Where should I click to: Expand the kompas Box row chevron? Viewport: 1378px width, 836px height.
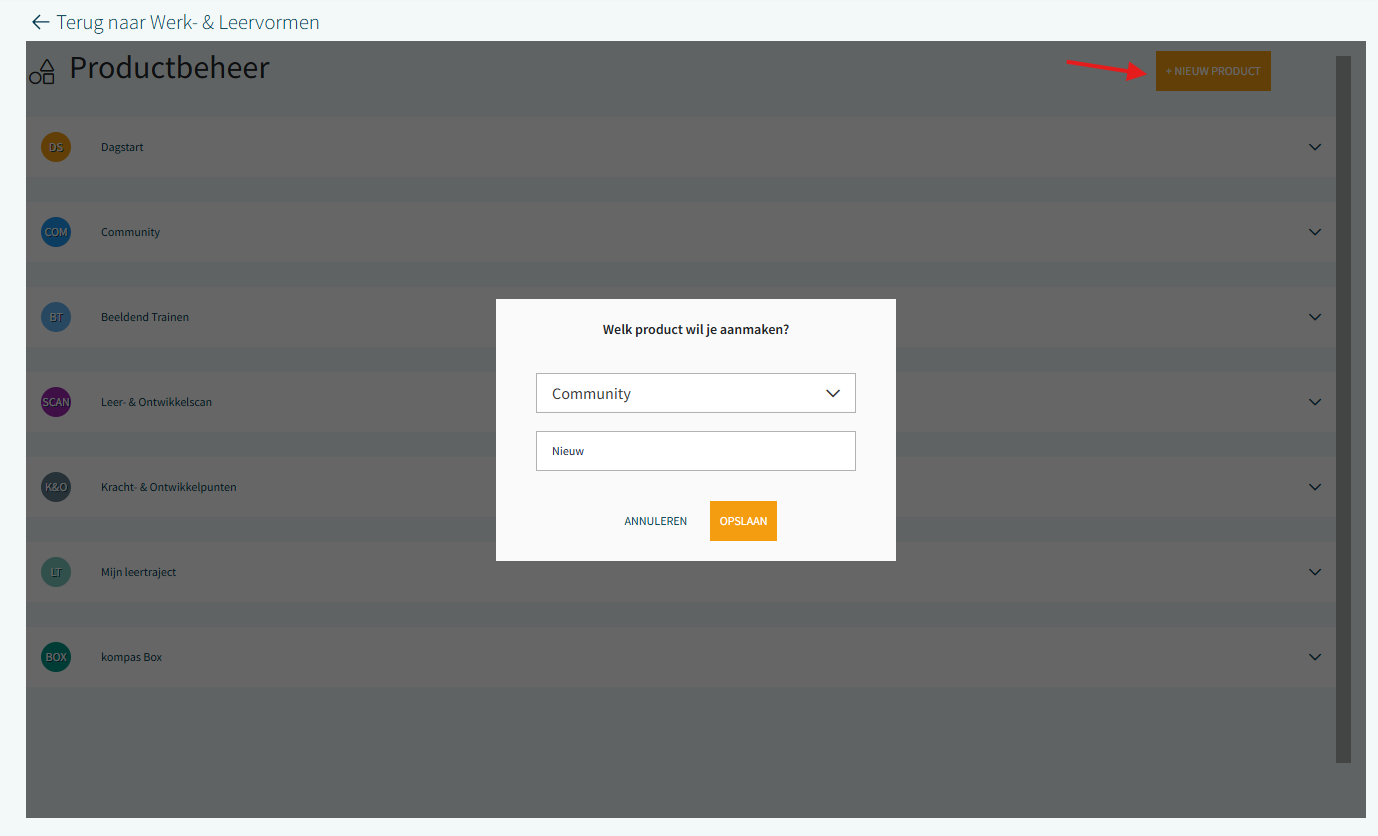click(x=1315, y=657)
